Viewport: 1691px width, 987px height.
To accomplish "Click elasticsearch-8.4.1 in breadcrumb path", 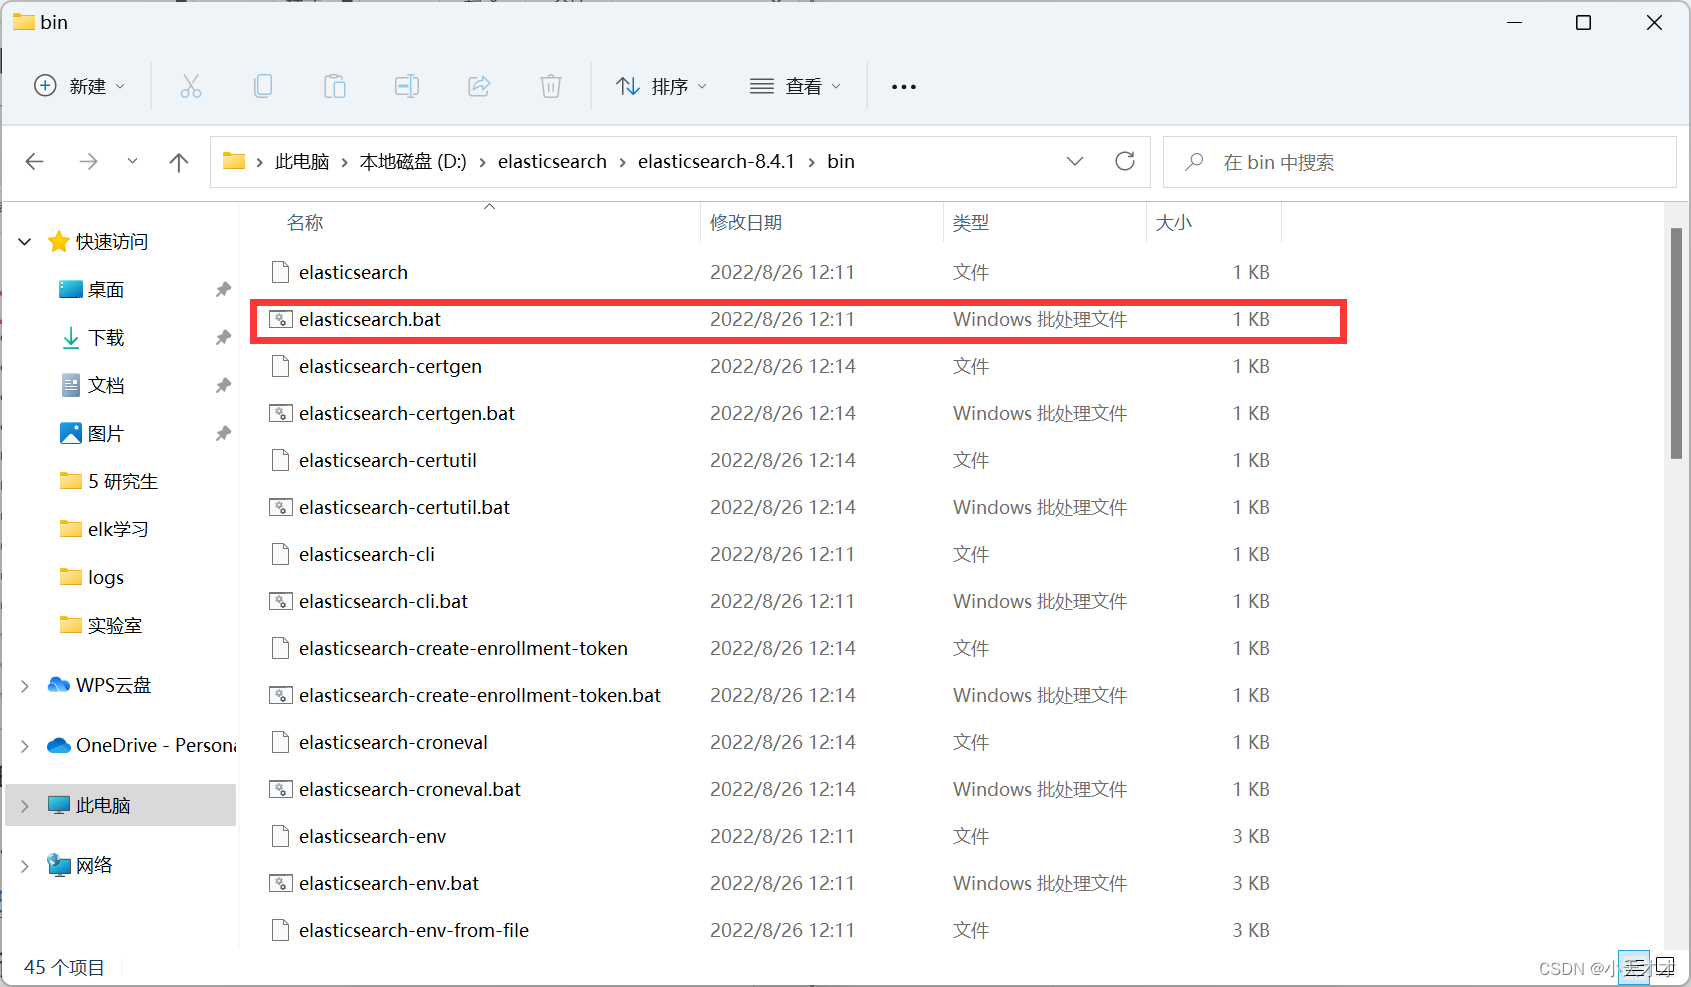I will pyautogui.click(x=716, y=162).
